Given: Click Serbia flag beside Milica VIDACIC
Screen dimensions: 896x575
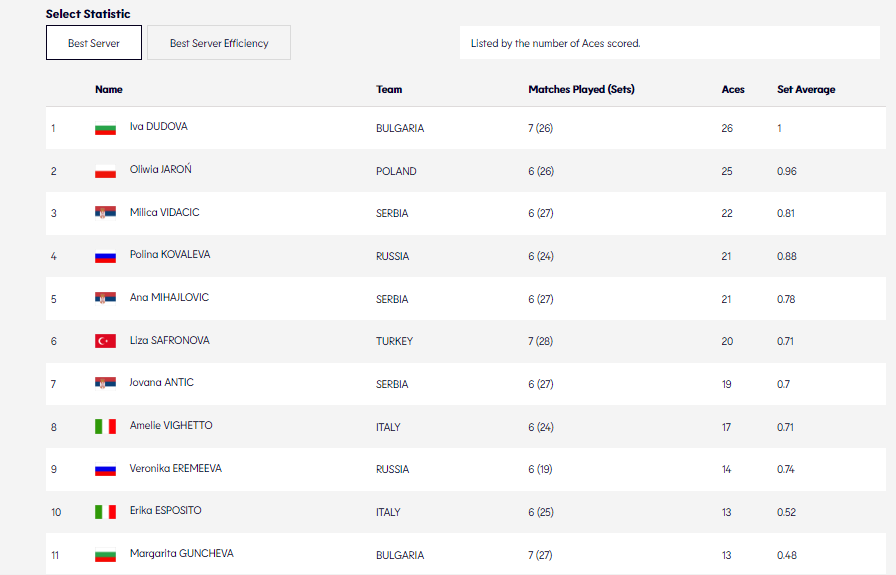Looking at the screenshot, I should (x=105, y=214).
